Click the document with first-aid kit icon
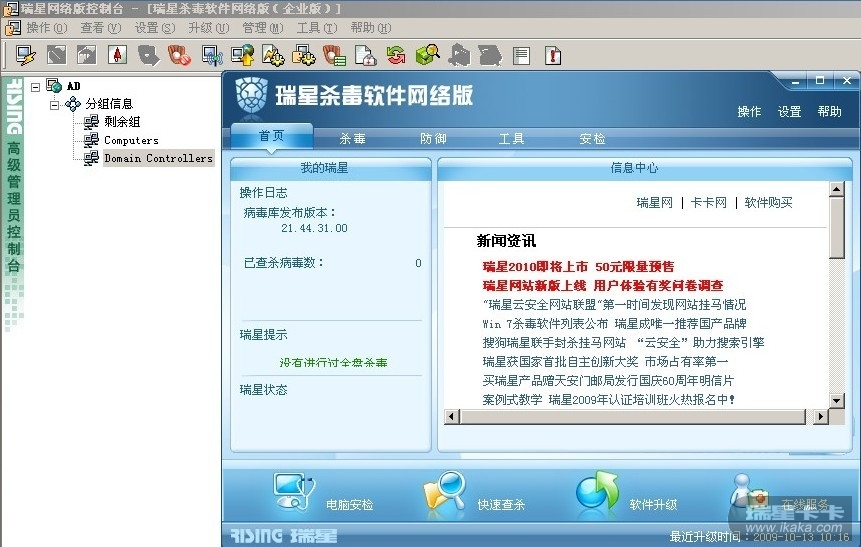Screen dimensions: 861x547 (x=365, y=55)
